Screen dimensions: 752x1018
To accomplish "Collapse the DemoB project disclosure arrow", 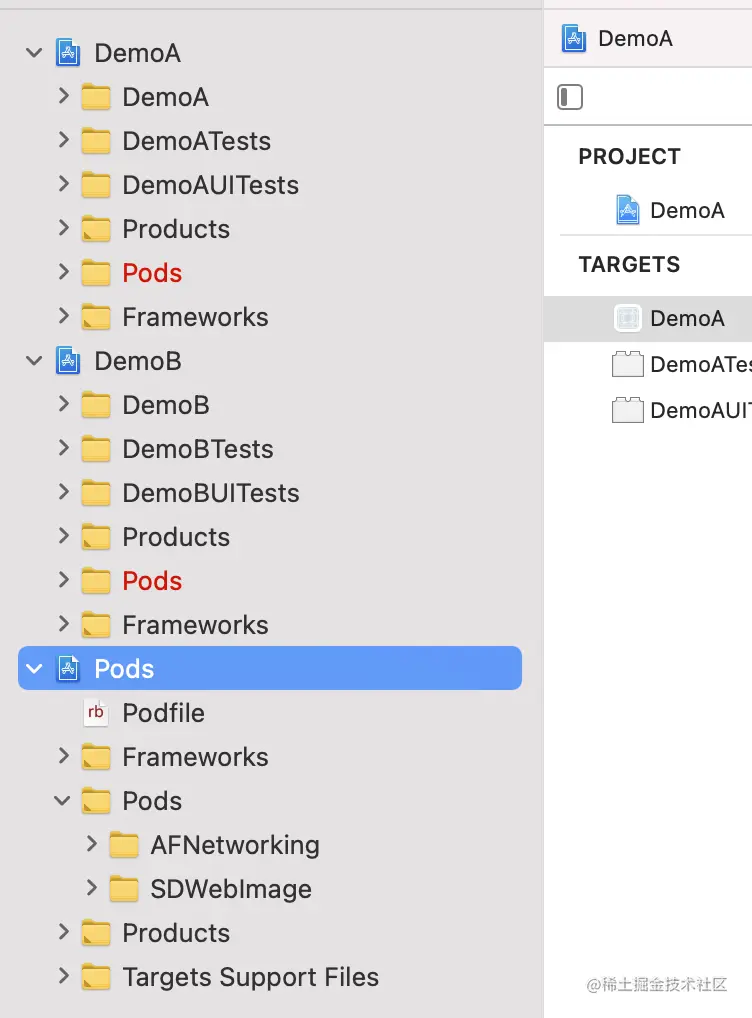I will [35, 361].
